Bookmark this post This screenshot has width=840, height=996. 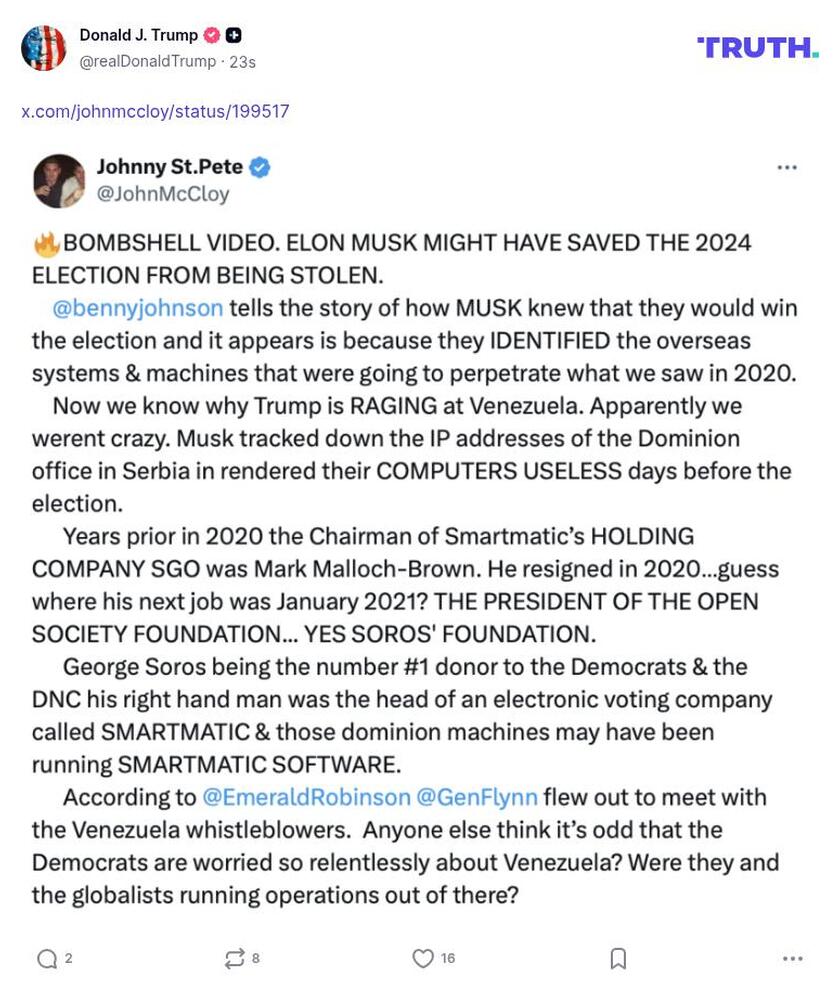(618, 959)
